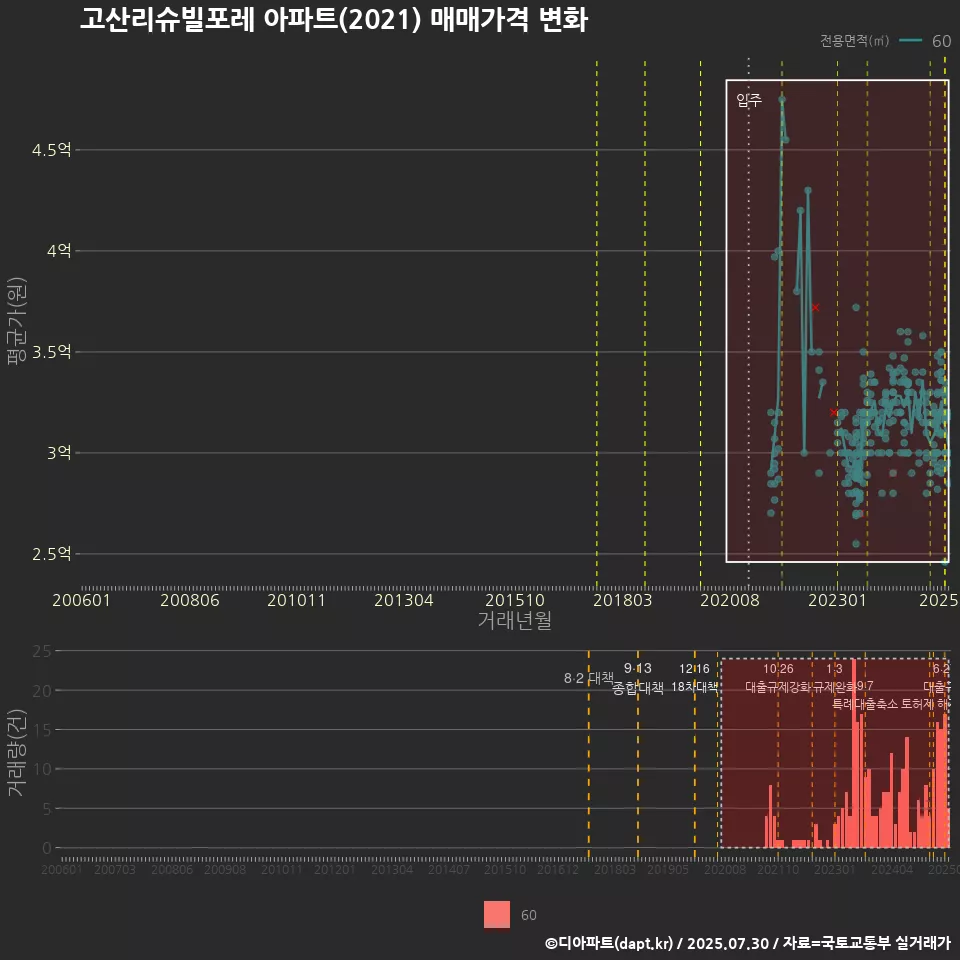This screenshot has height=960, width=960.
Task: Select the 4억 y-axis label
Action: (x=59, y=251)
